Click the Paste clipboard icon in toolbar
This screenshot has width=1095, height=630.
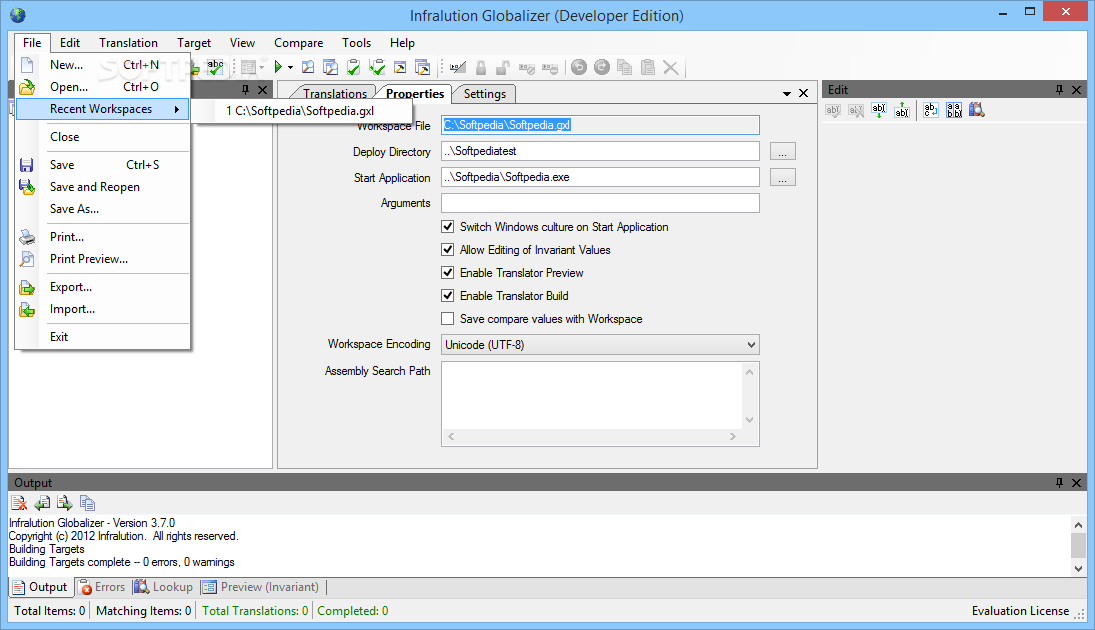(x=648, y=67)
